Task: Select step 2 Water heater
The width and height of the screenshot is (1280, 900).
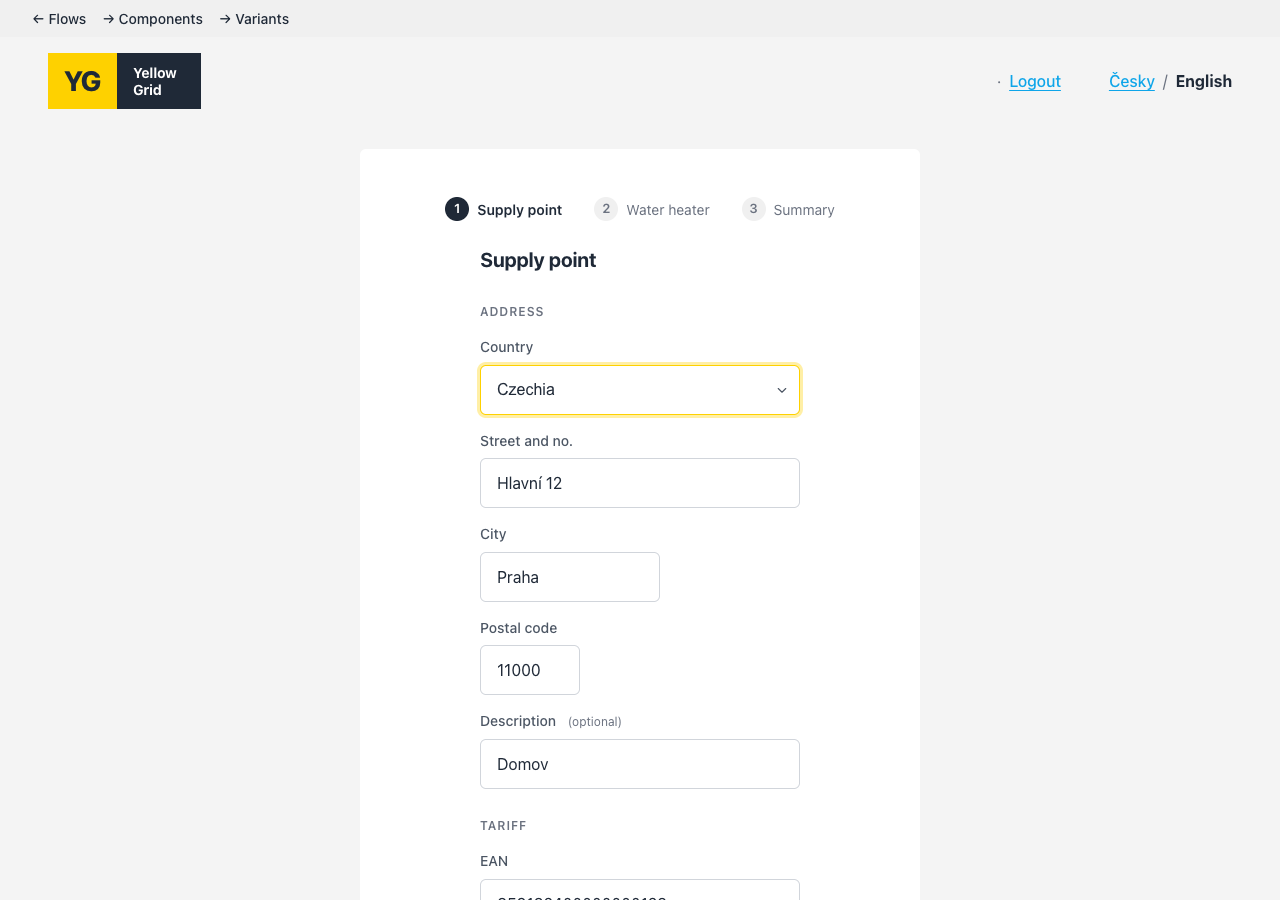Action: coord(652,209)
